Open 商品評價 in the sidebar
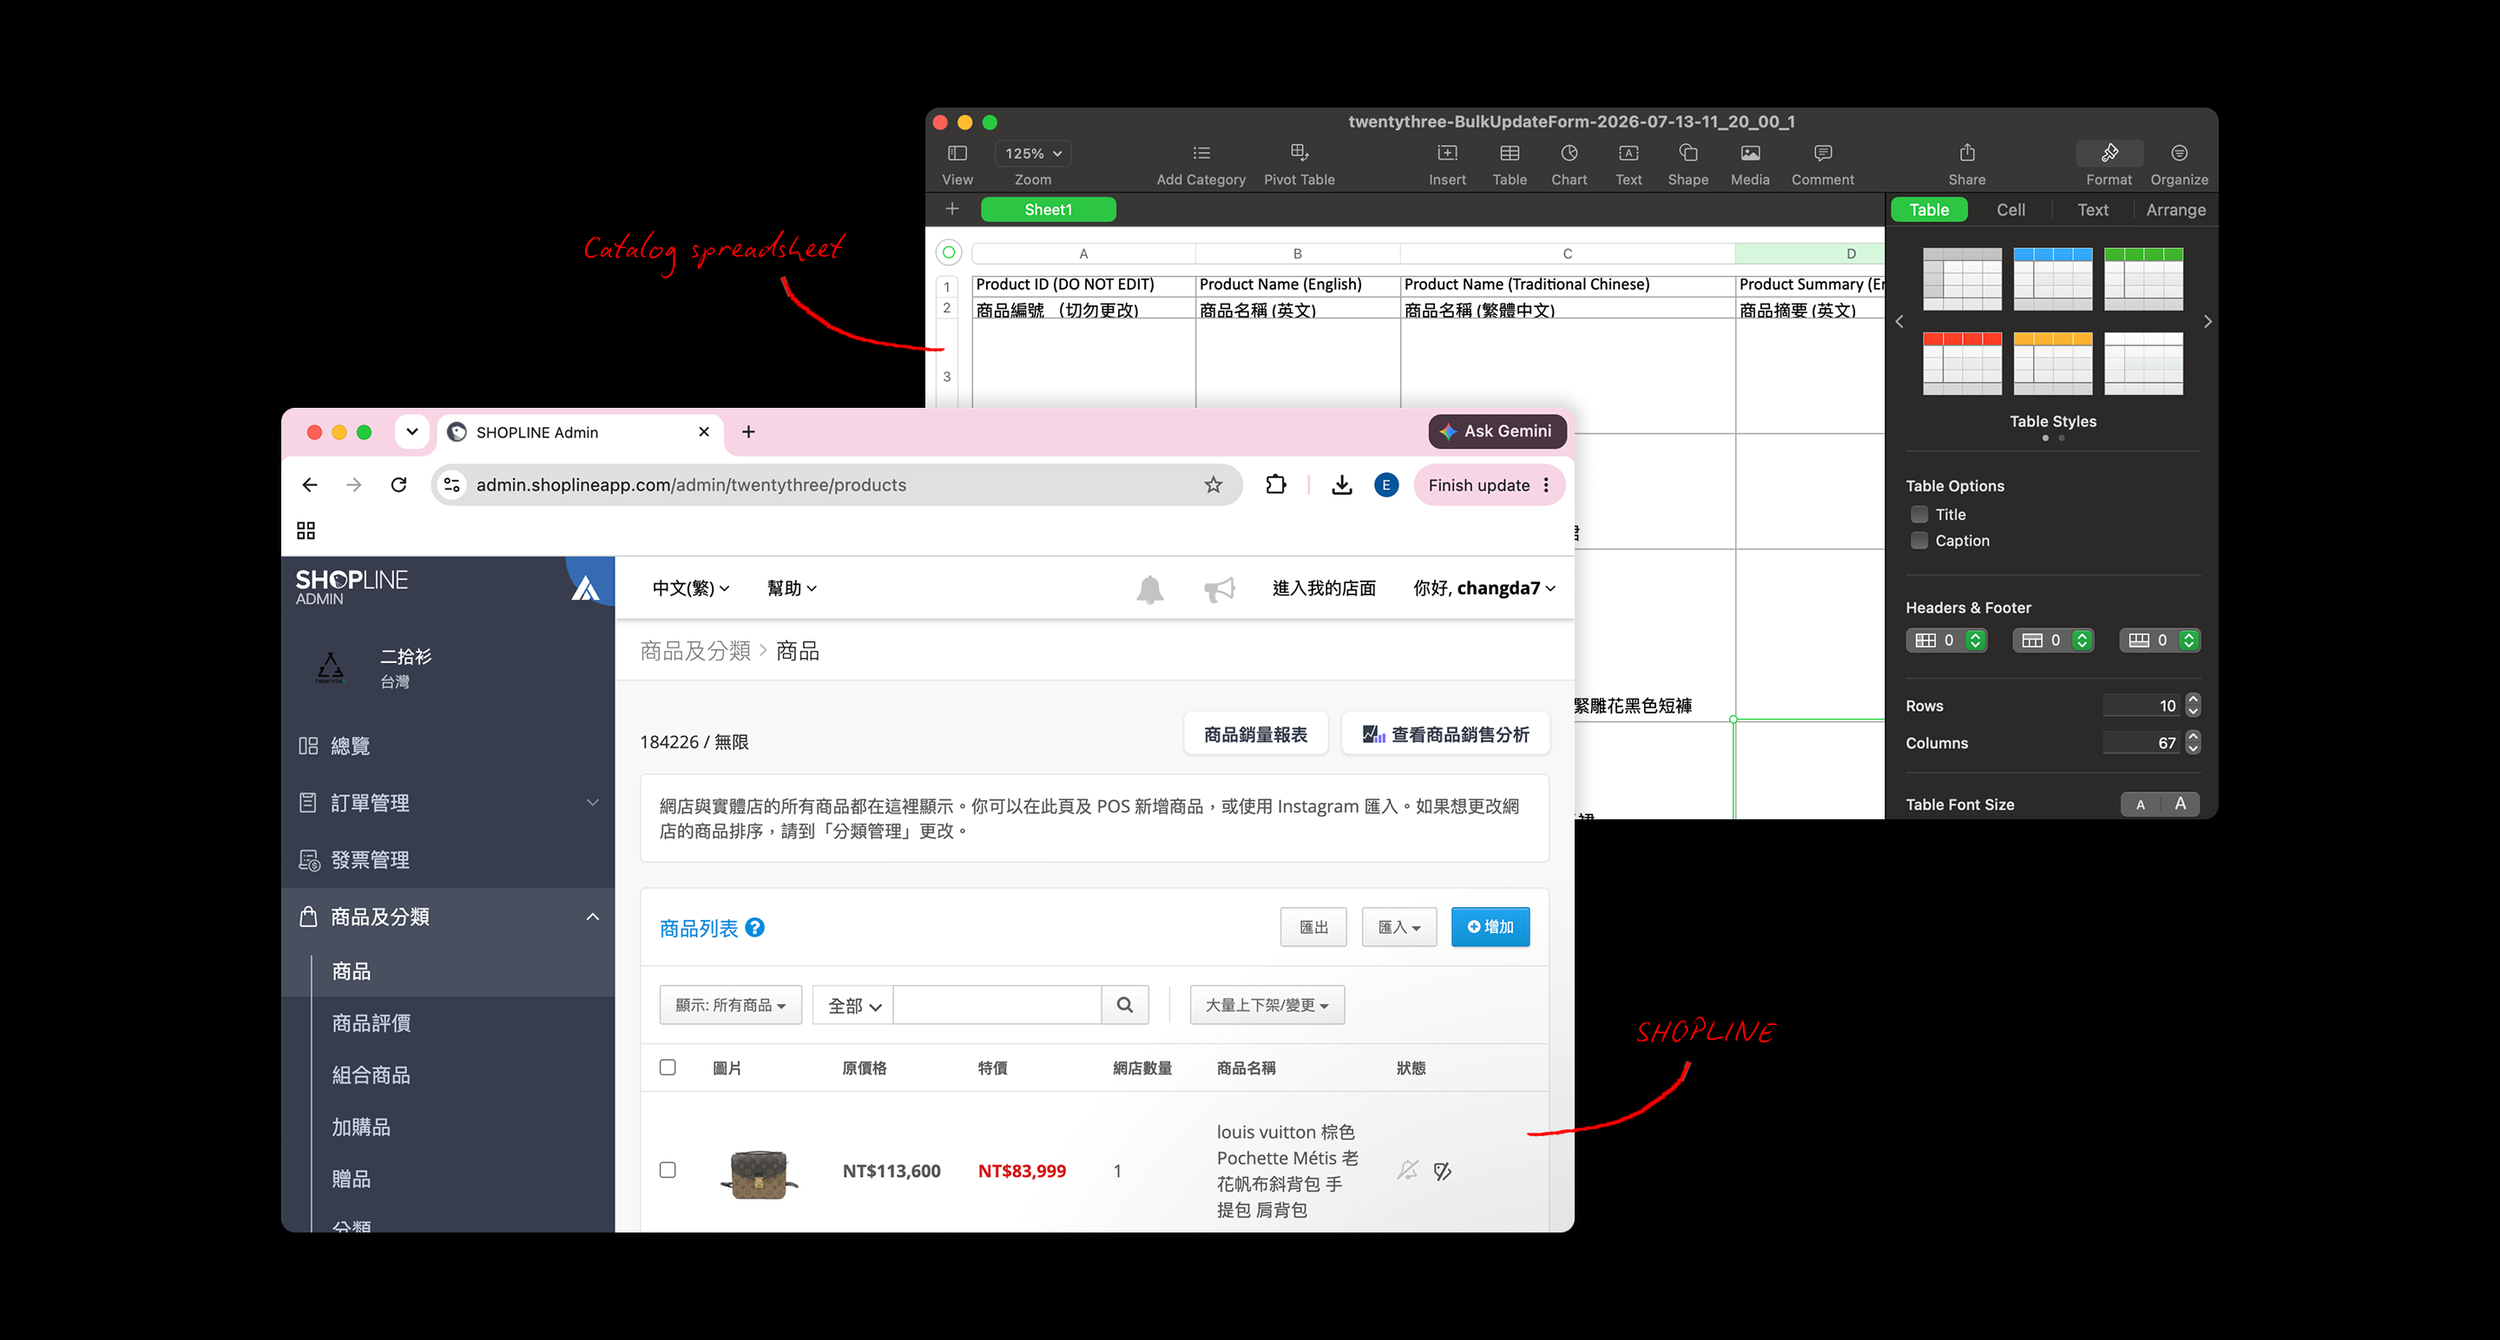The width and height of the screenshot is (2500, 1340). tap(371, 1023)
